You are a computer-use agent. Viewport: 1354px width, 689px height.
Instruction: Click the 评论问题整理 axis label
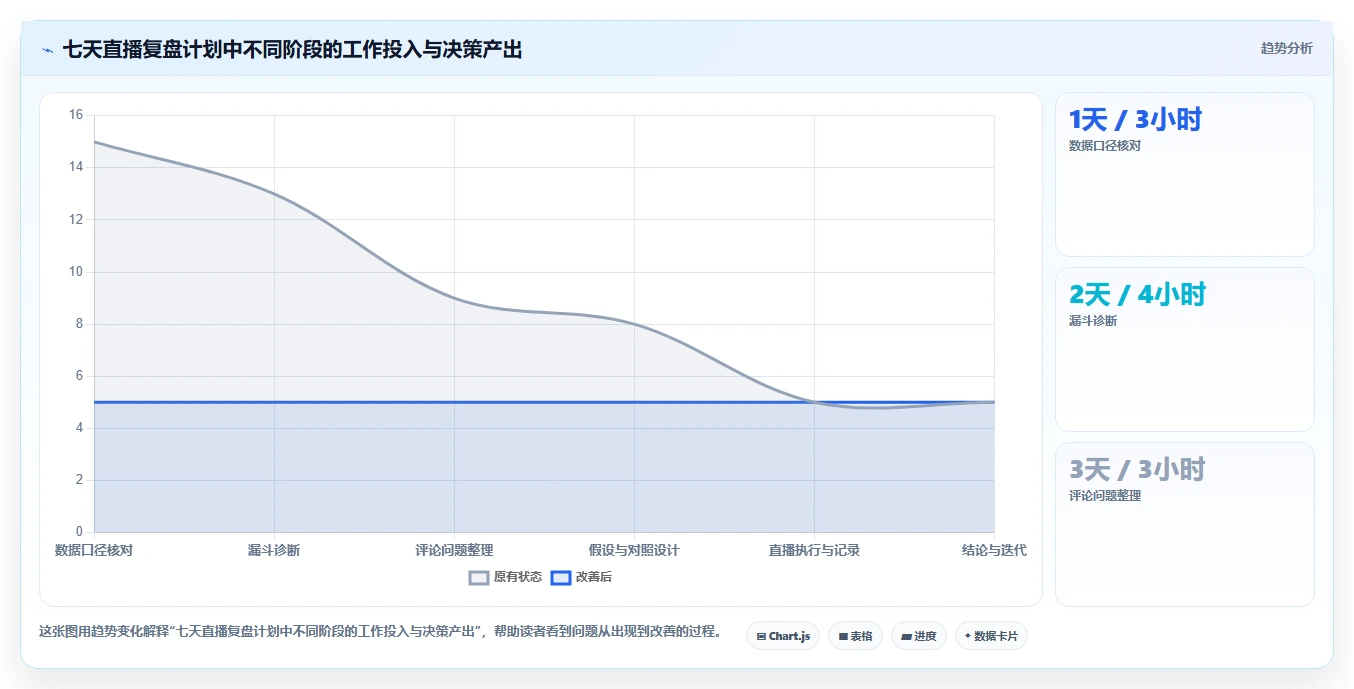(454, 550)
